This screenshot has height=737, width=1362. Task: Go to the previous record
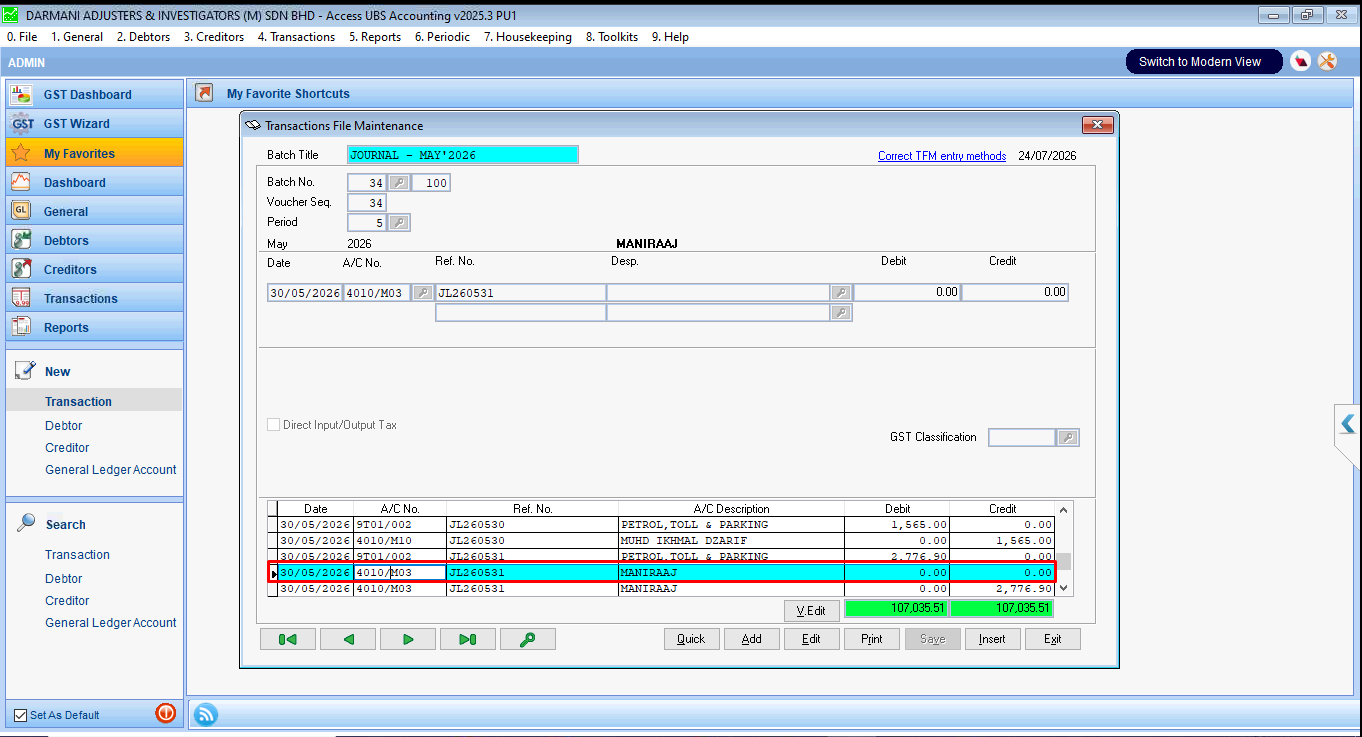point(348,639)
